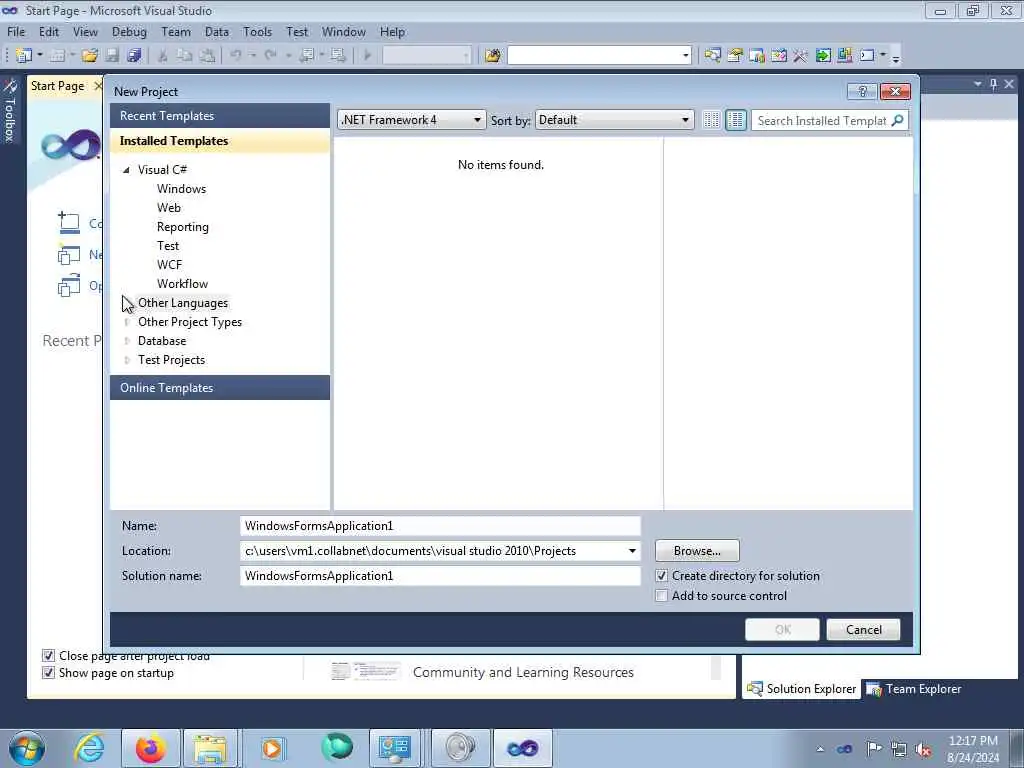The width and height of the screenshot is (1024, 768).
Task: Open the New Project icon dropdown arrow
Action: pos(40,56)
